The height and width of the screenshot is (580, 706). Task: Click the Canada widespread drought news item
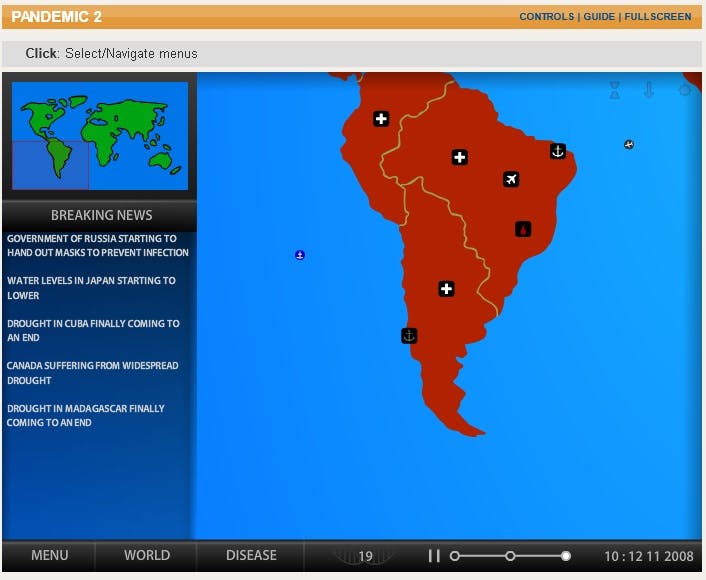tap(92, 373)
